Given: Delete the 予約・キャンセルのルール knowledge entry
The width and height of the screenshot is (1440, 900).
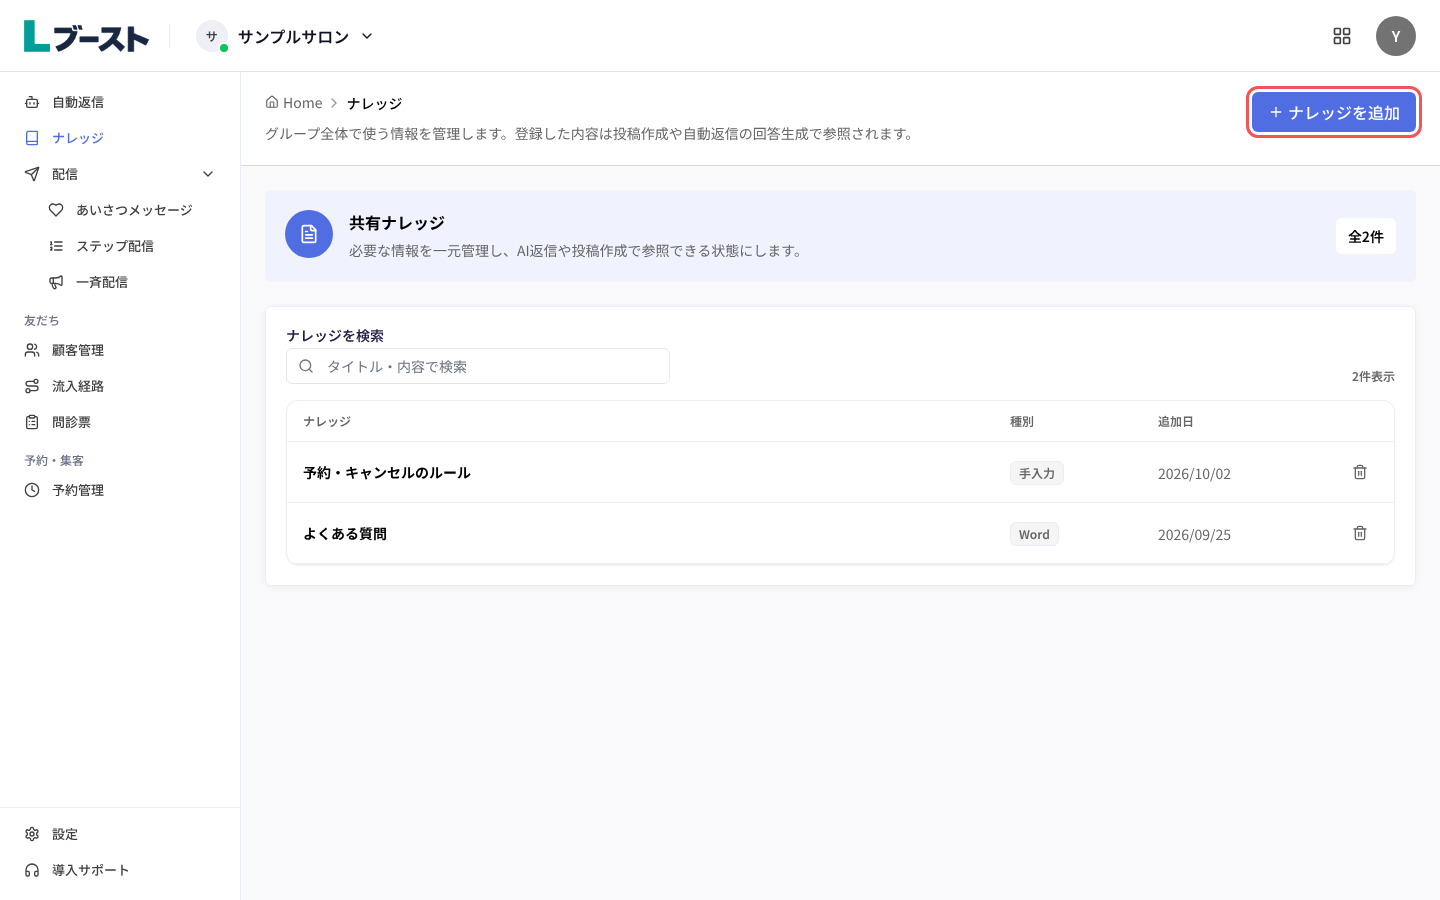Looking at the screenshot, I should 1360,472.
